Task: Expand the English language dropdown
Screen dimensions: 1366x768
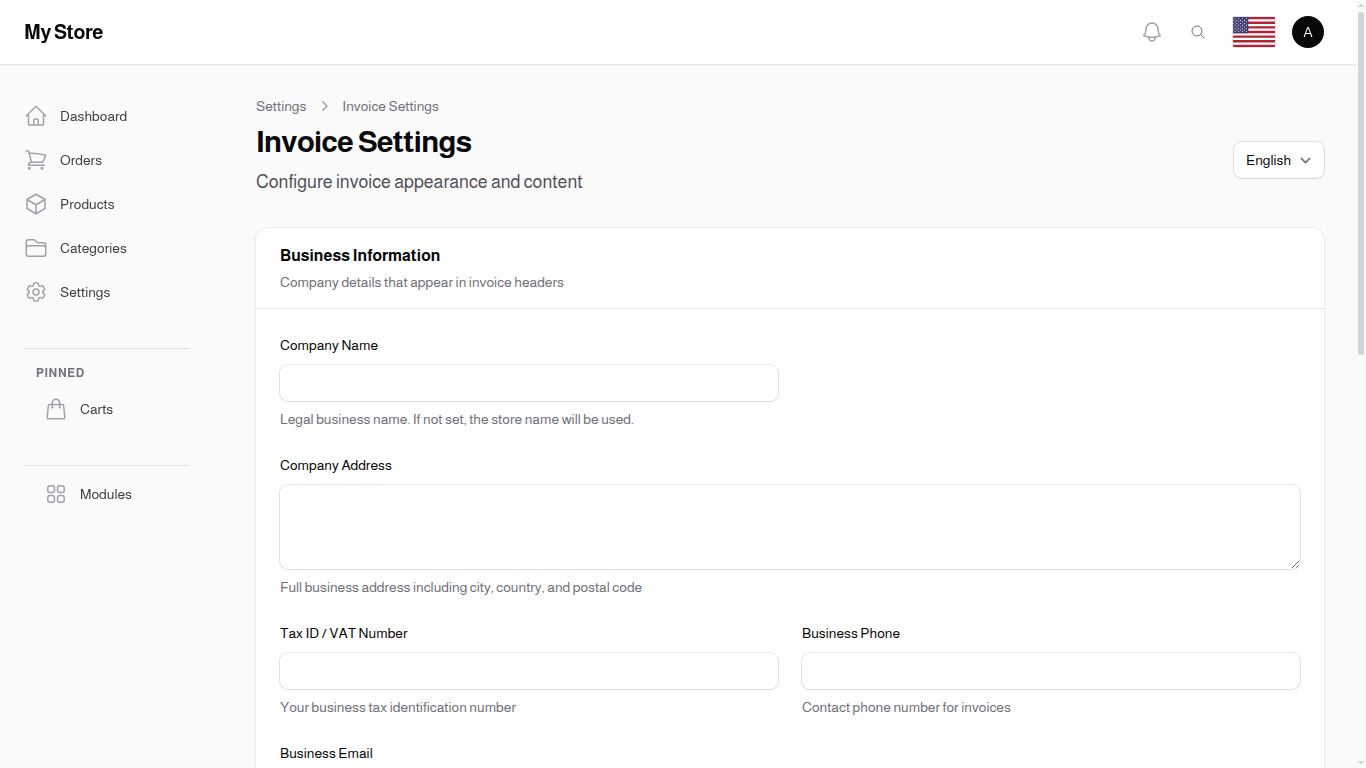Action: pyautogui.click(x=1278, y=160)
